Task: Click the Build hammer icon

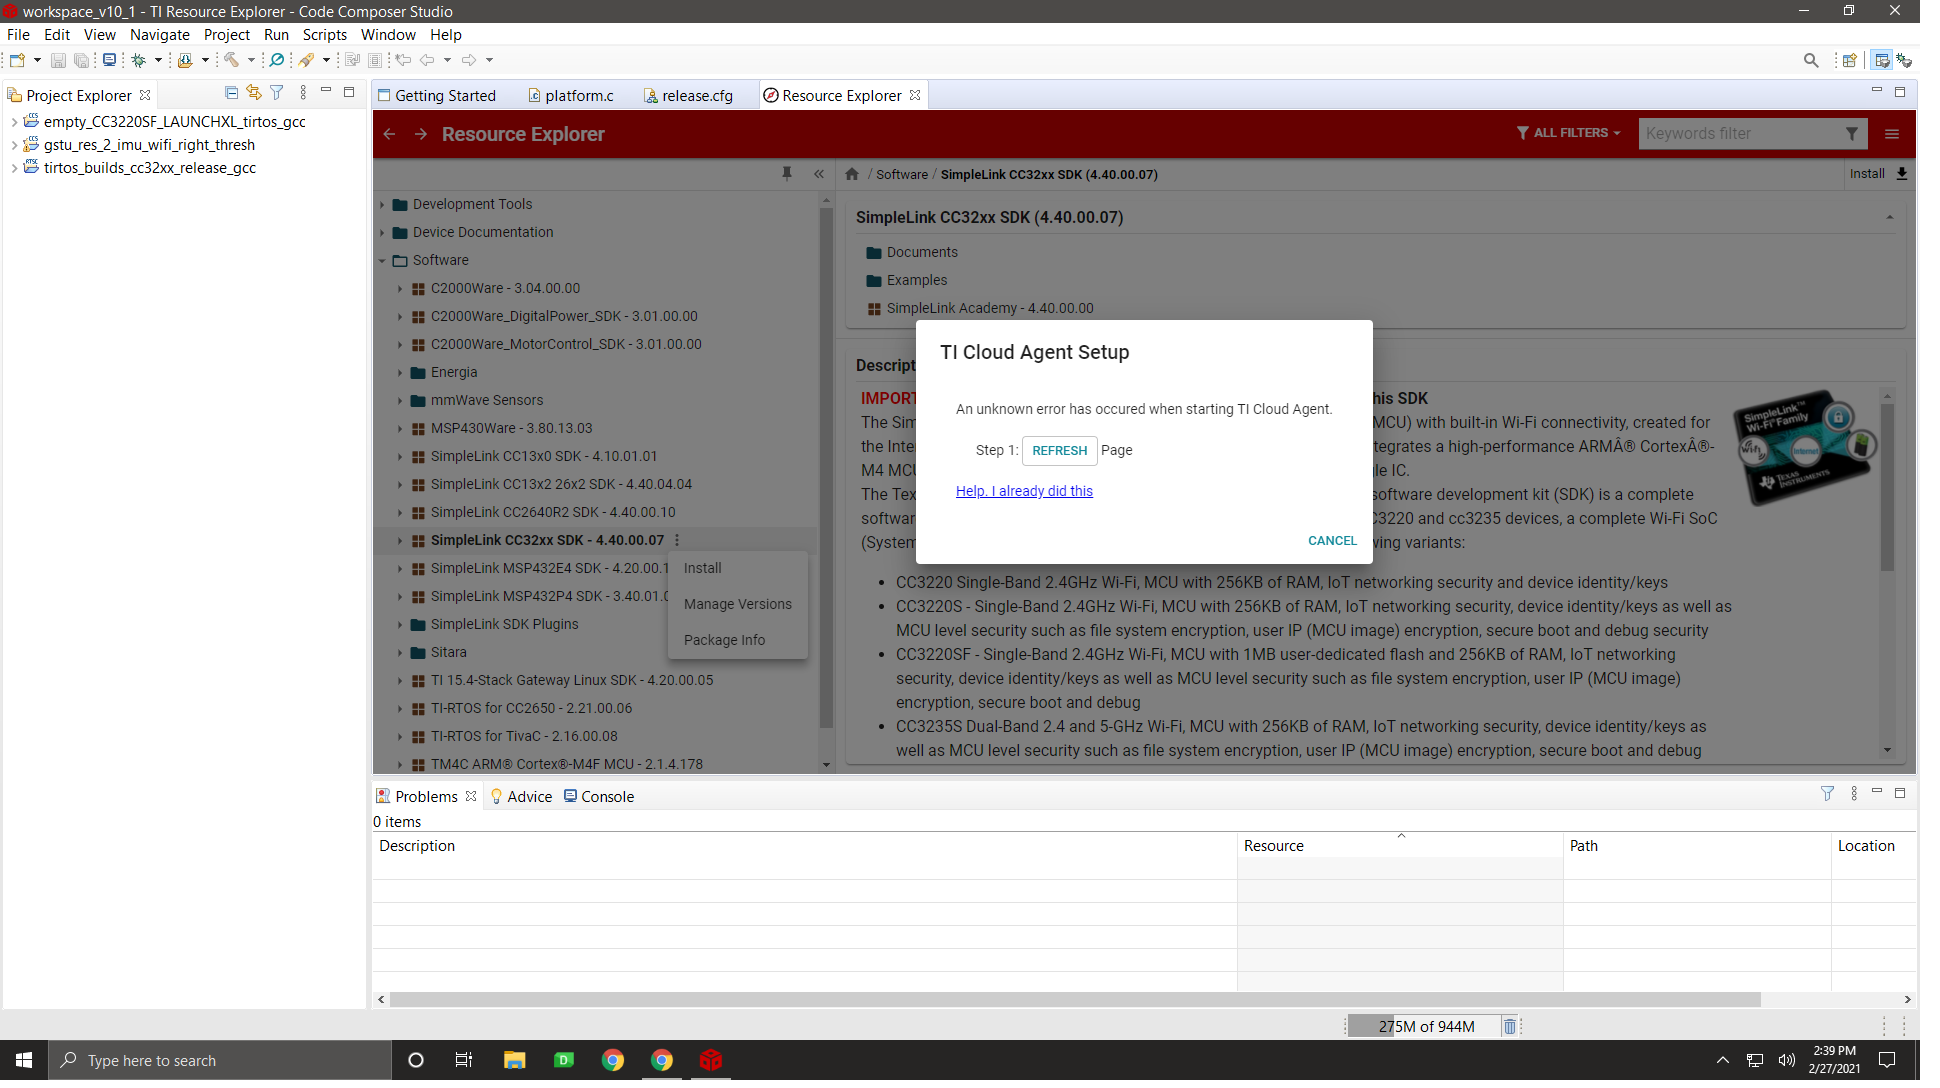Action: [x=231, y=60]
